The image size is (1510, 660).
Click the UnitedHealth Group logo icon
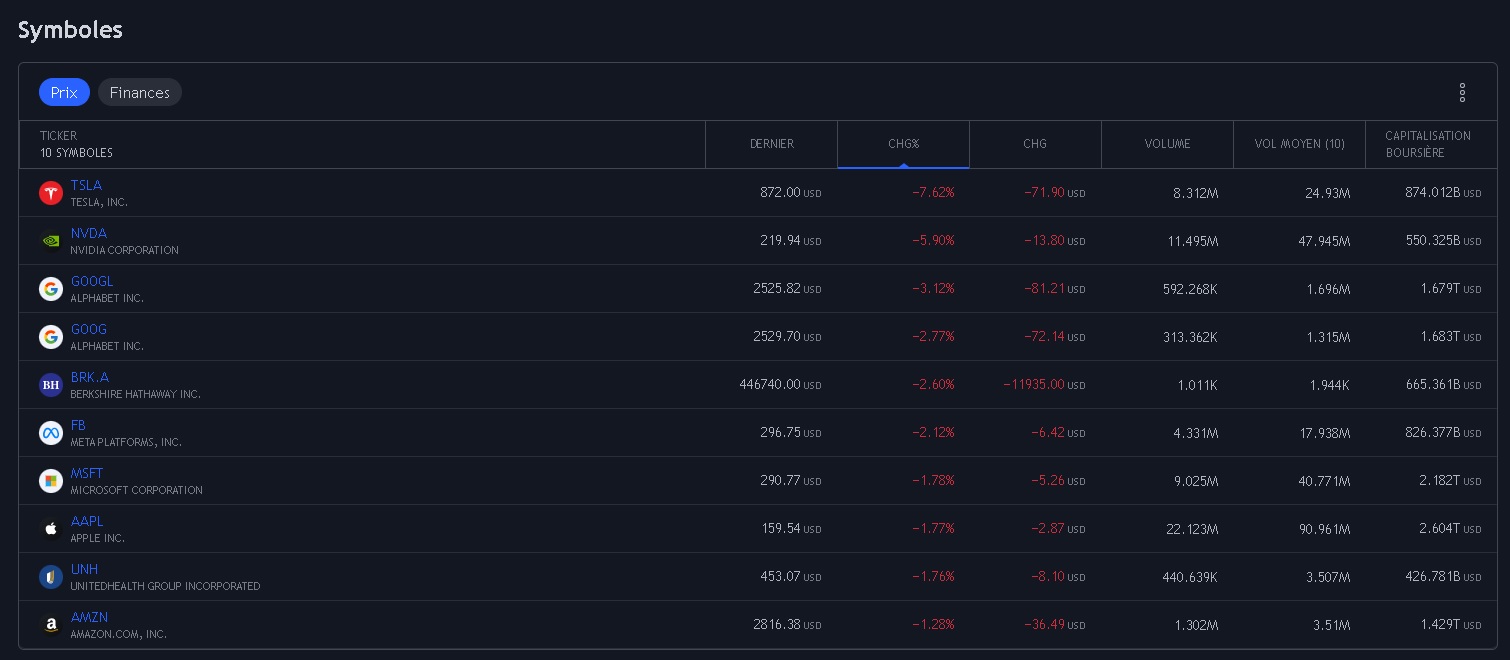pos(51,577)
